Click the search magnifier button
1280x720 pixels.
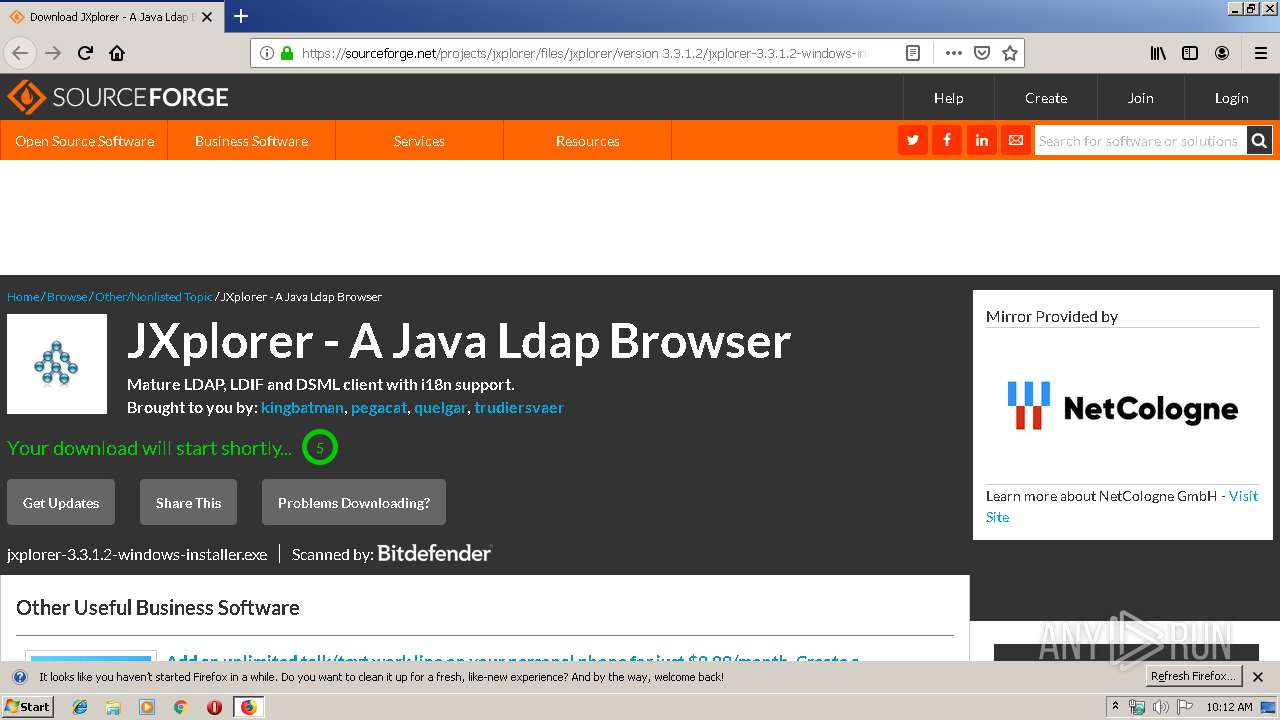tap(1260, 141)
